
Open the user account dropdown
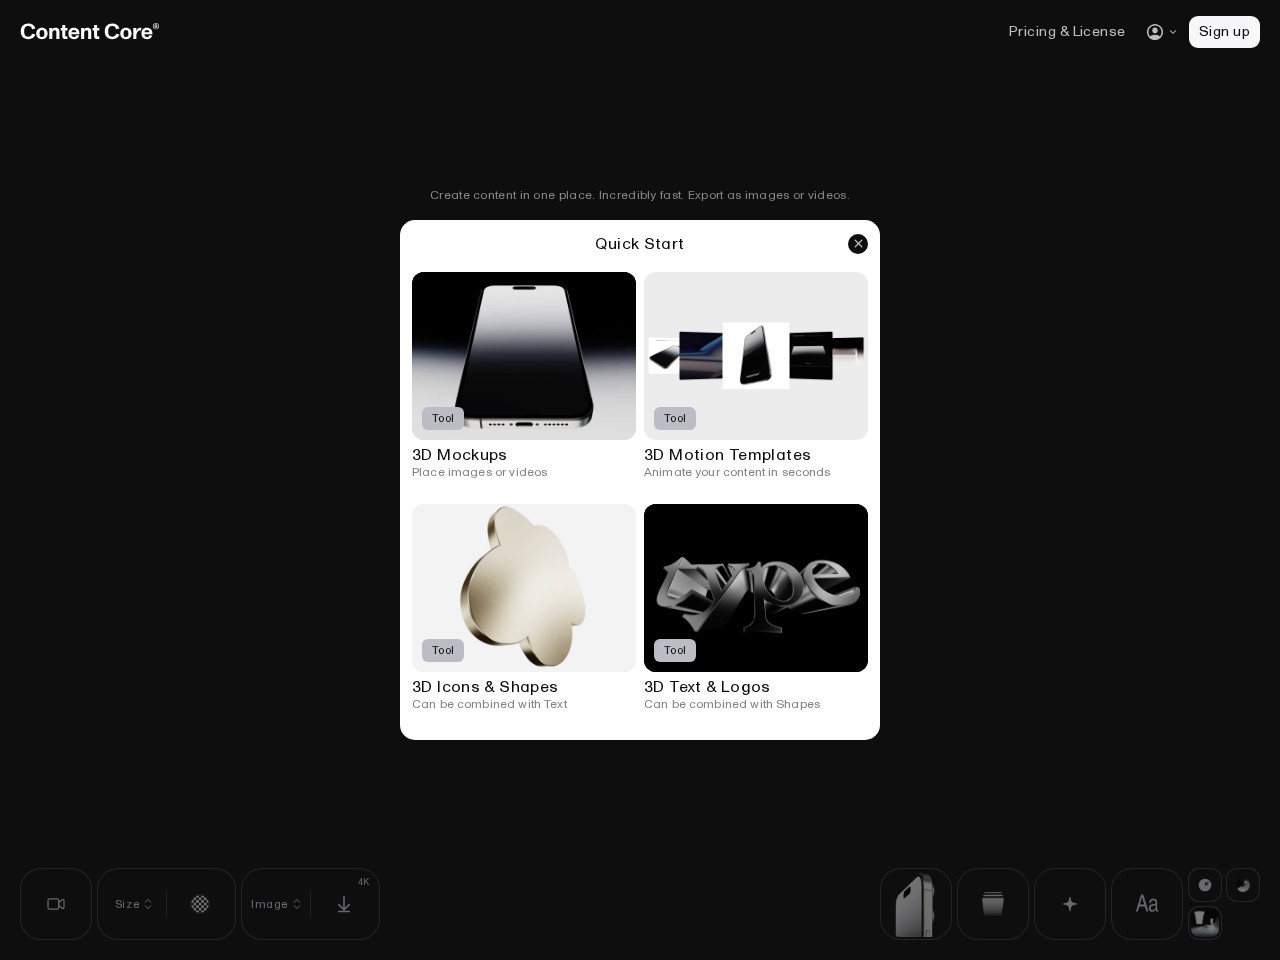pos(1161,32)
